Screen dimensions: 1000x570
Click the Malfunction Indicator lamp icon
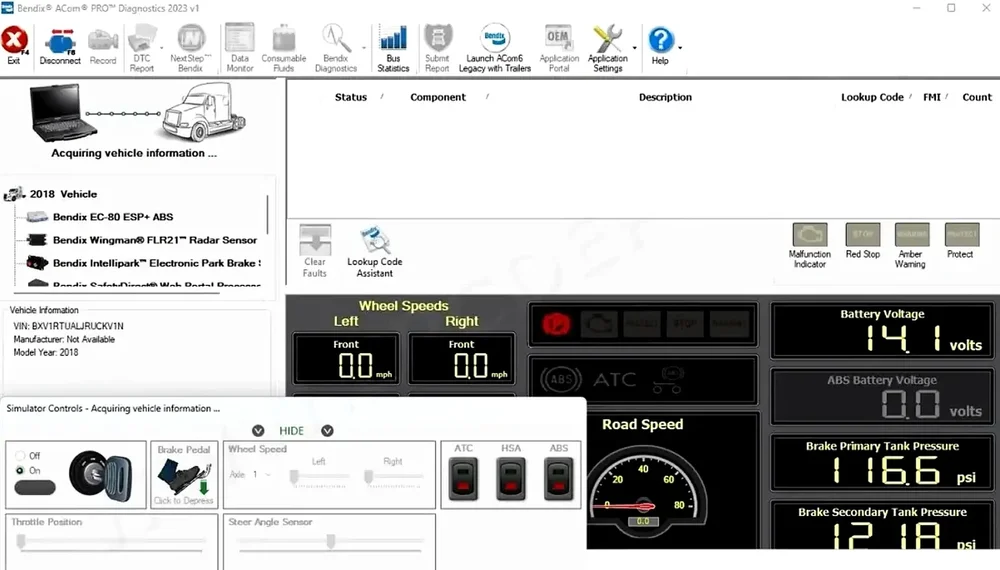click(809, 235)
